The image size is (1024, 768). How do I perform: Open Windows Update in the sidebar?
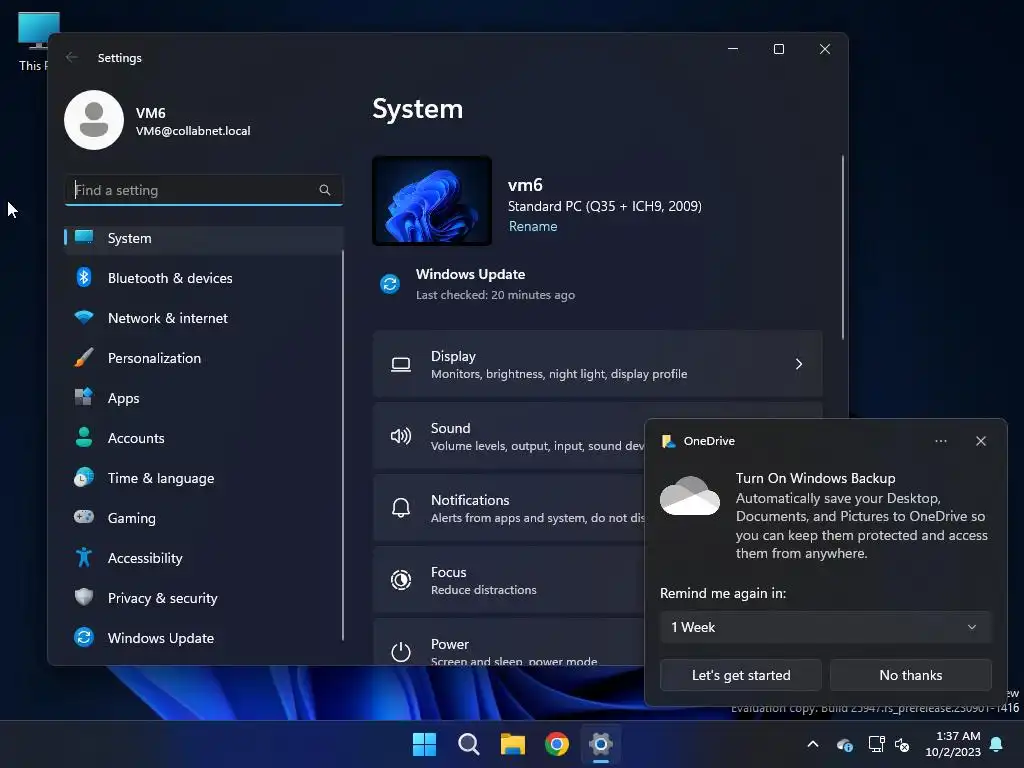204,638
